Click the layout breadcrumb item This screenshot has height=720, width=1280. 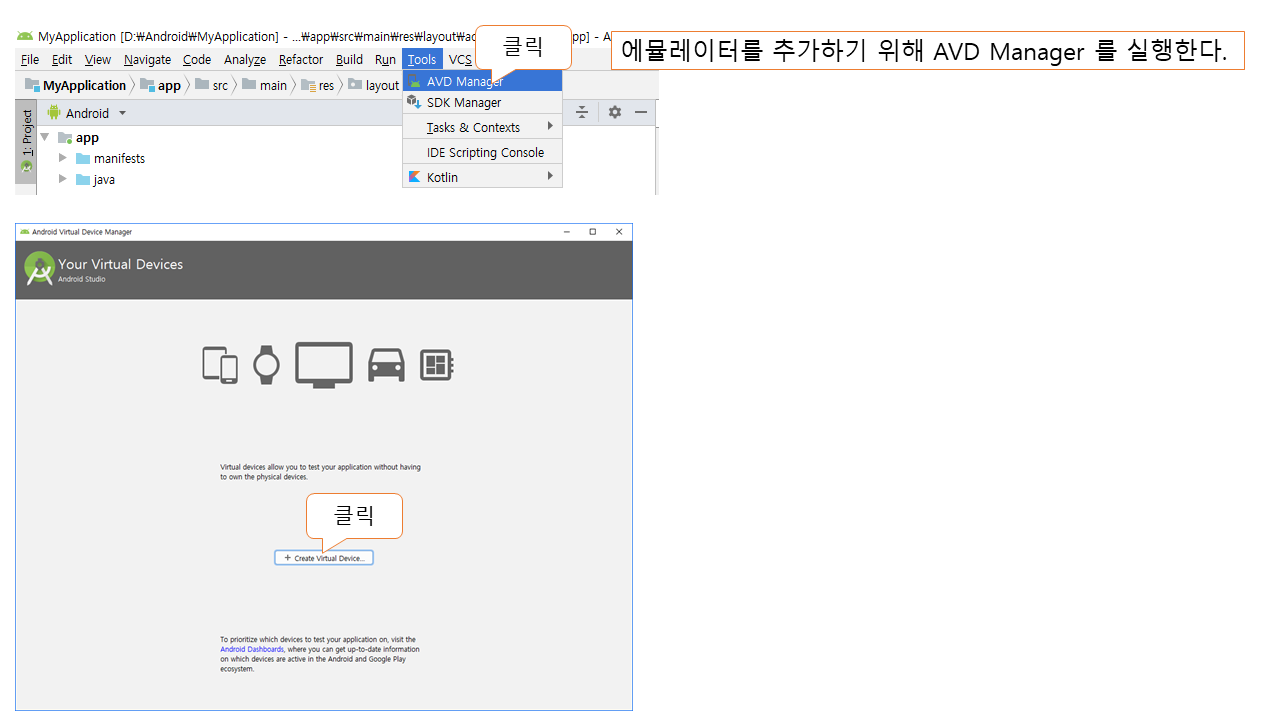pyautogui.click(x=381, y=85)
